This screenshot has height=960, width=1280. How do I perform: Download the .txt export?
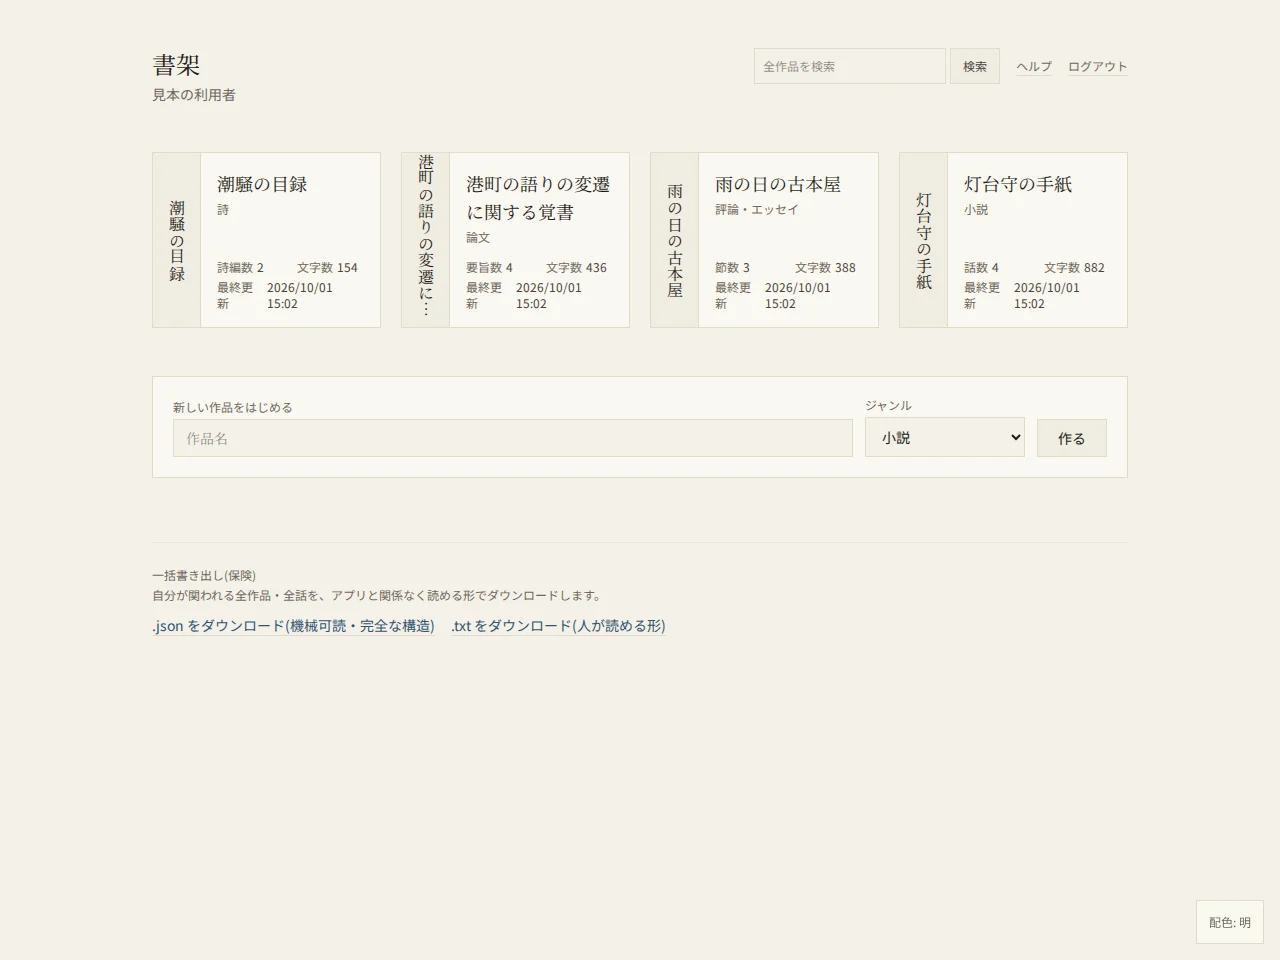click(558, 626)
